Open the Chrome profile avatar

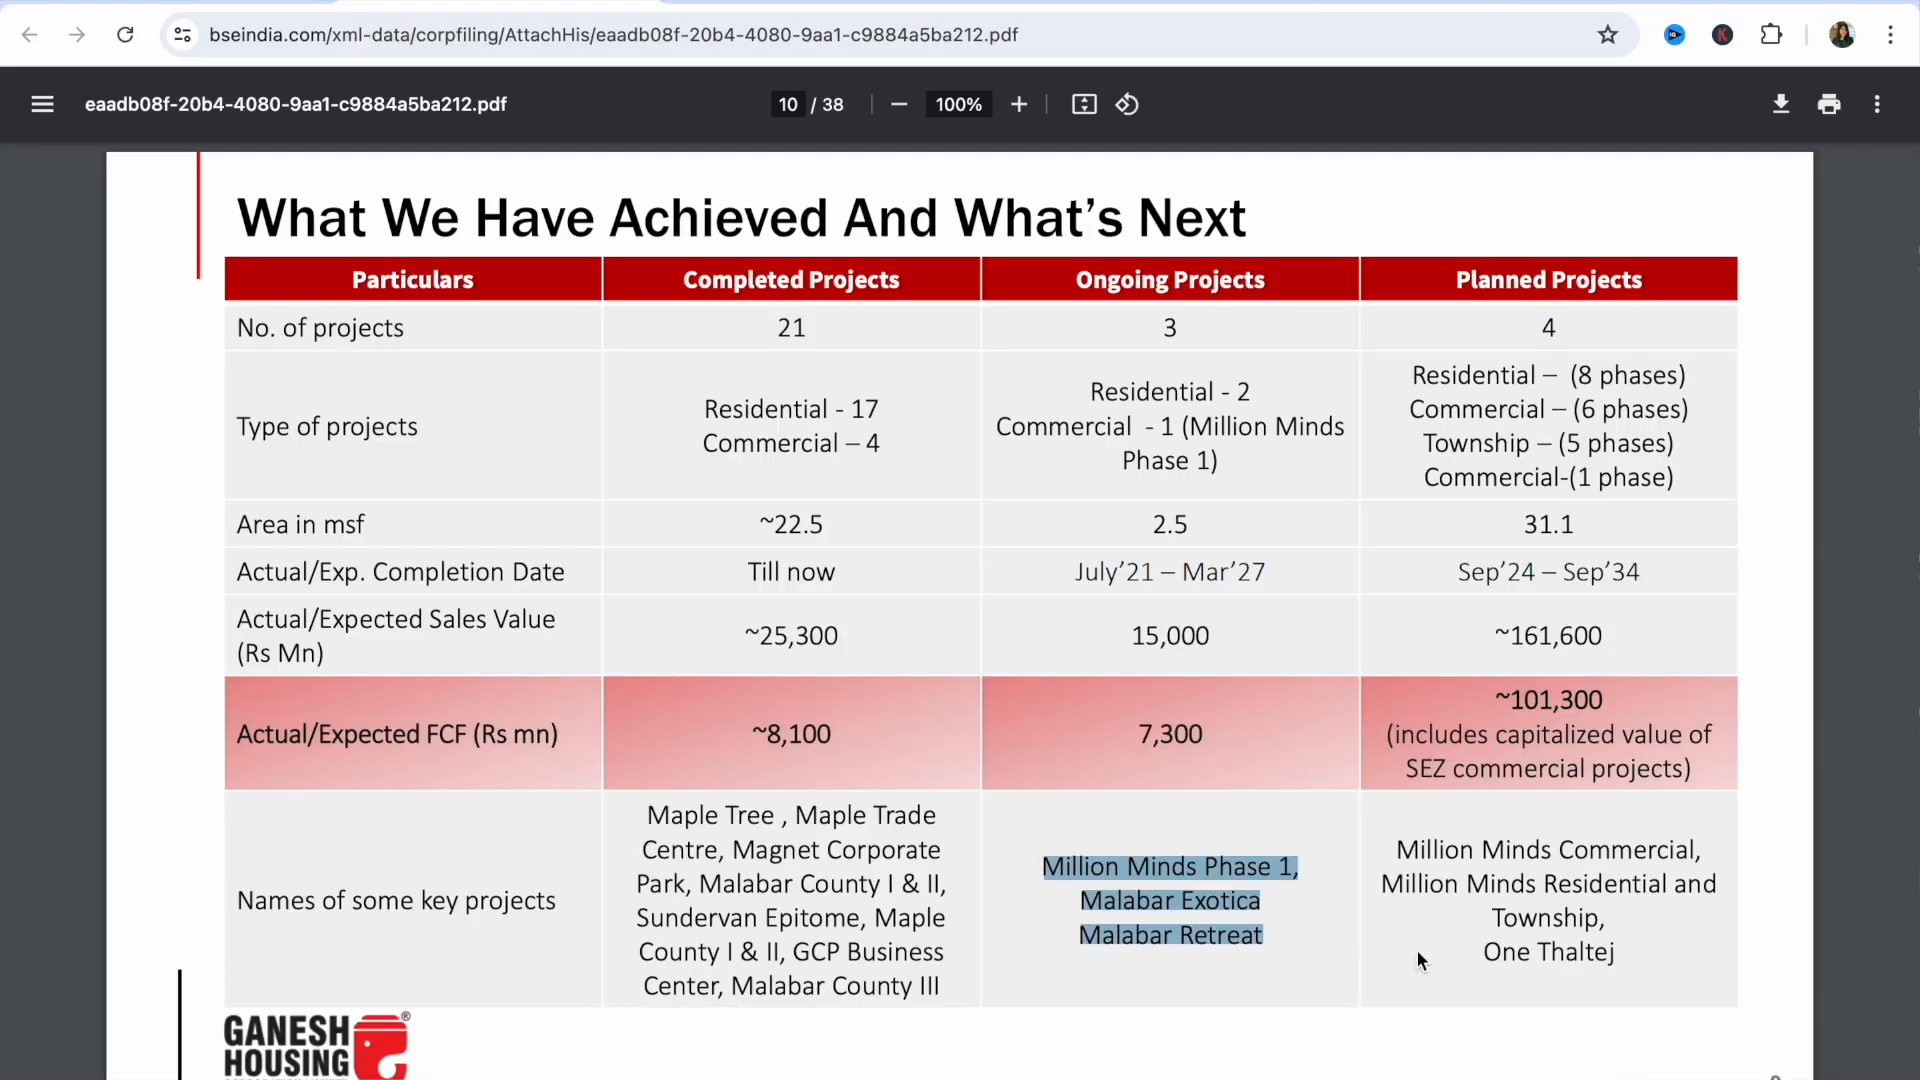[1842, 35]
